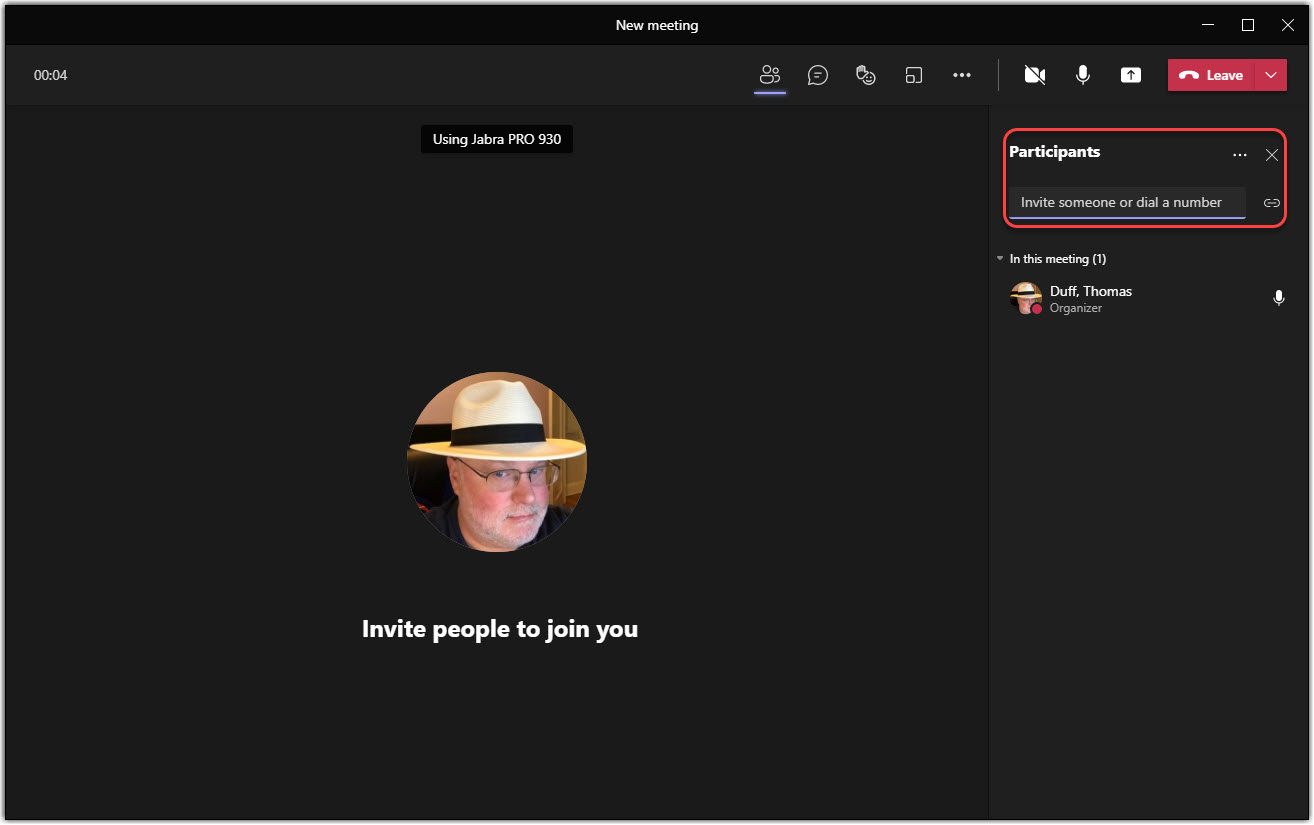
Task: Open the Leave button dropdown arrow
Action: [1271, 75]
